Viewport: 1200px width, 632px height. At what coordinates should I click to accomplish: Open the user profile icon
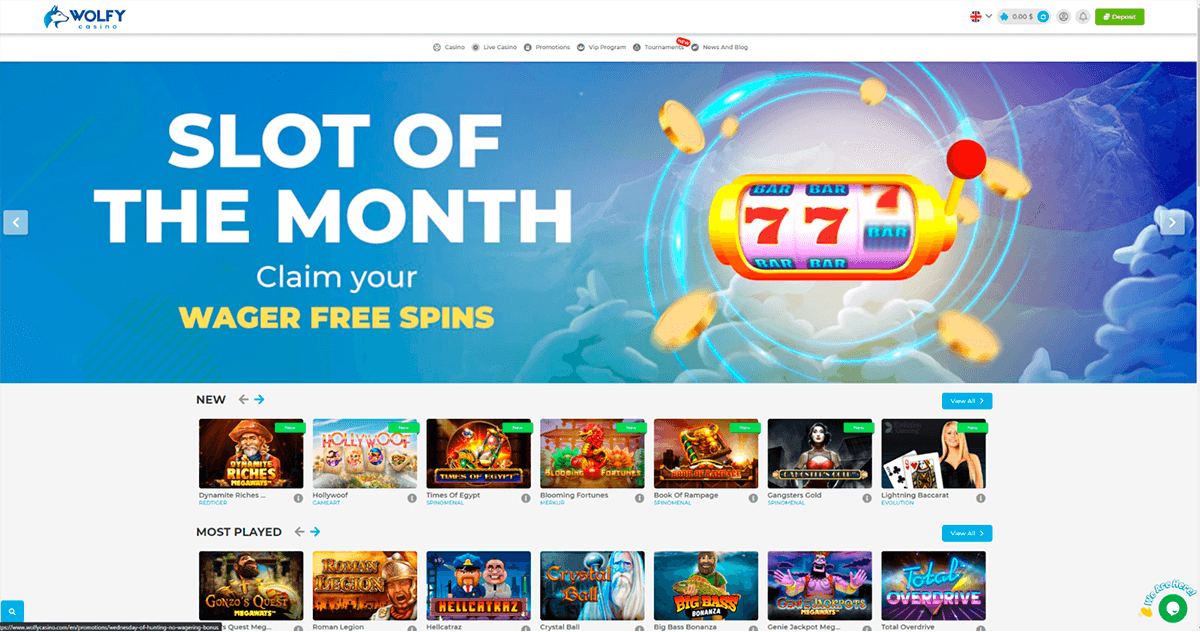(1063, 17)
